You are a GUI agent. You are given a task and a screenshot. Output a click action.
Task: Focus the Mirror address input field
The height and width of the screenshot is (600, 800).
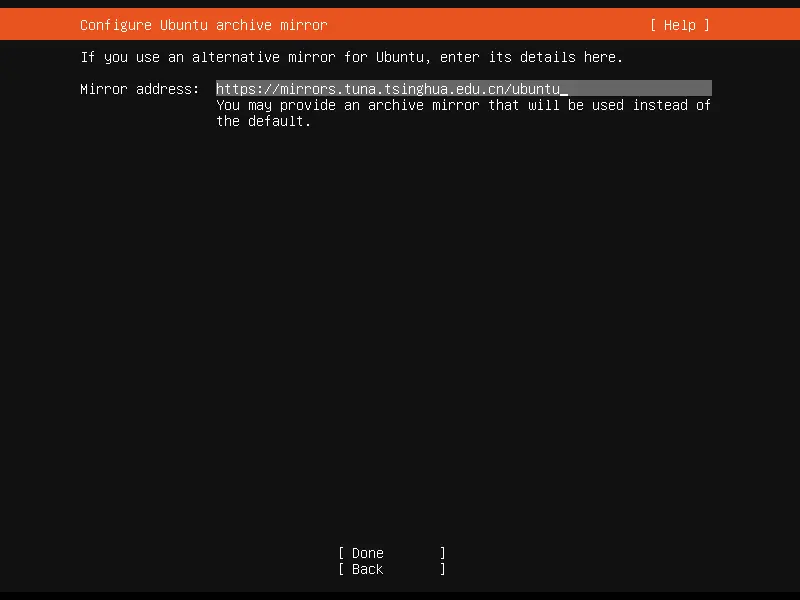(x=463, y=89)
